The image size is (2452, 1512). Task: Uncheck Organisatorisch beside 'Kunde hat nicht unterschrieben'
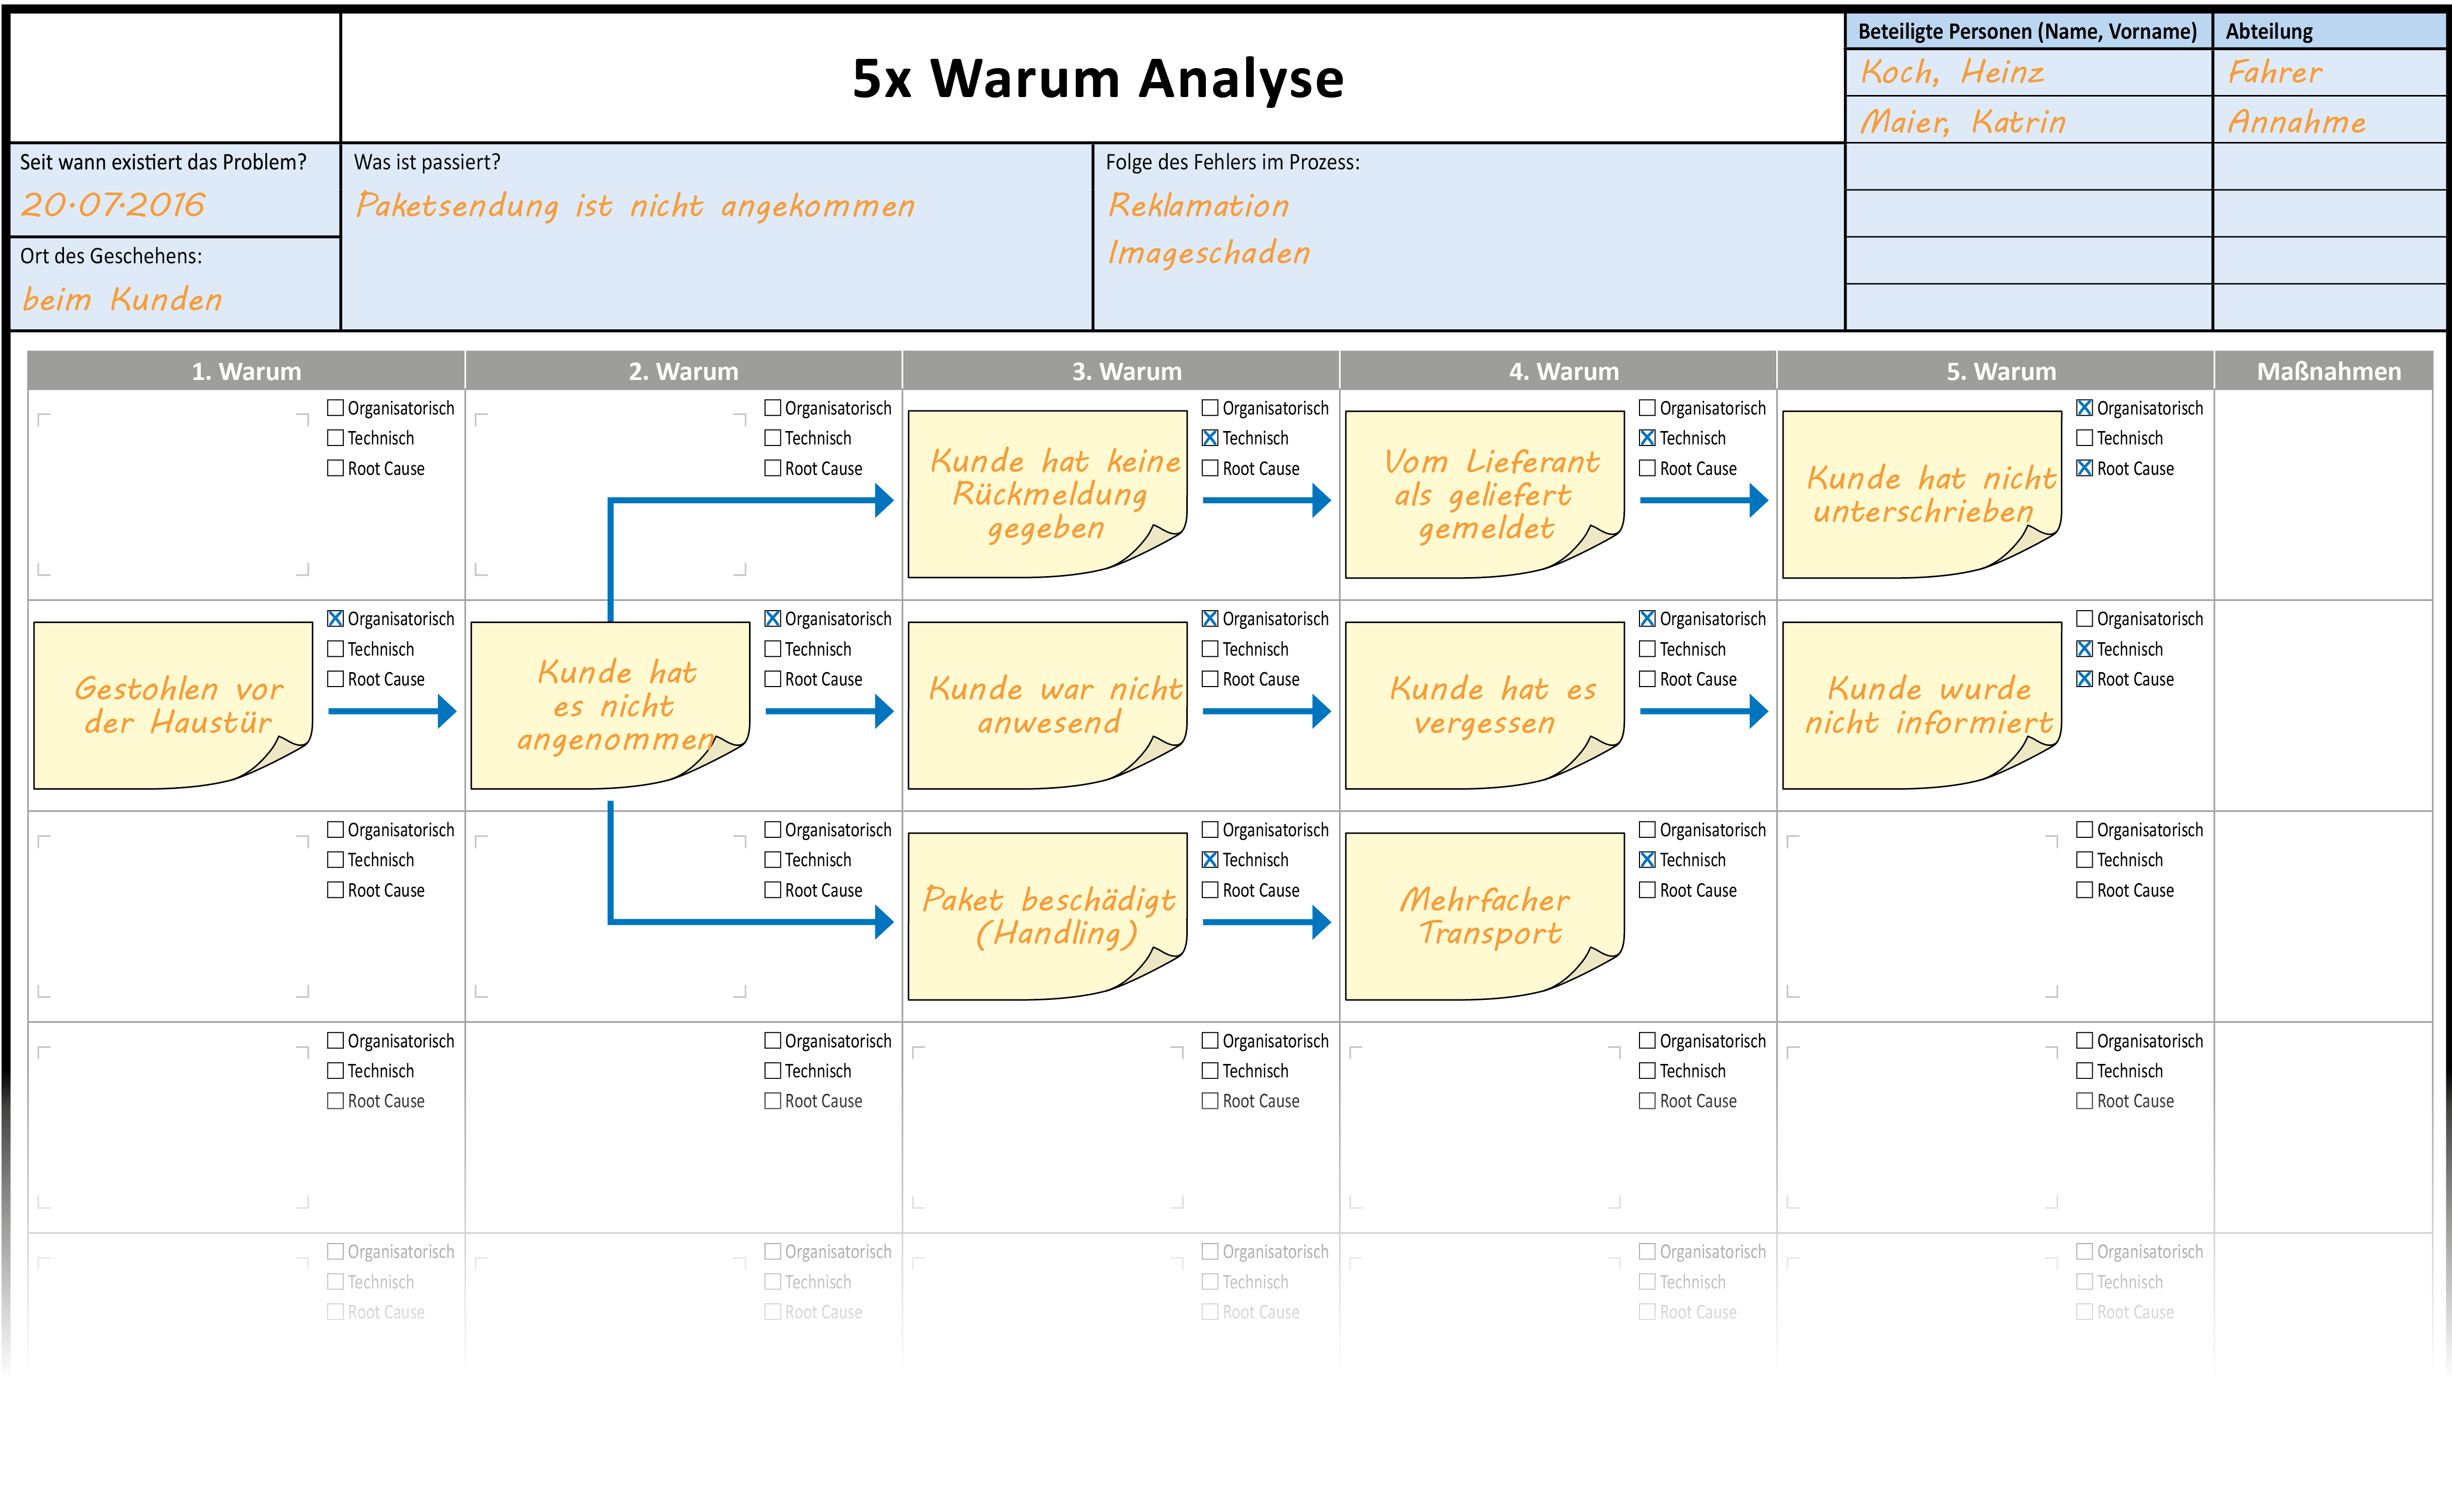click(2084, 408)
